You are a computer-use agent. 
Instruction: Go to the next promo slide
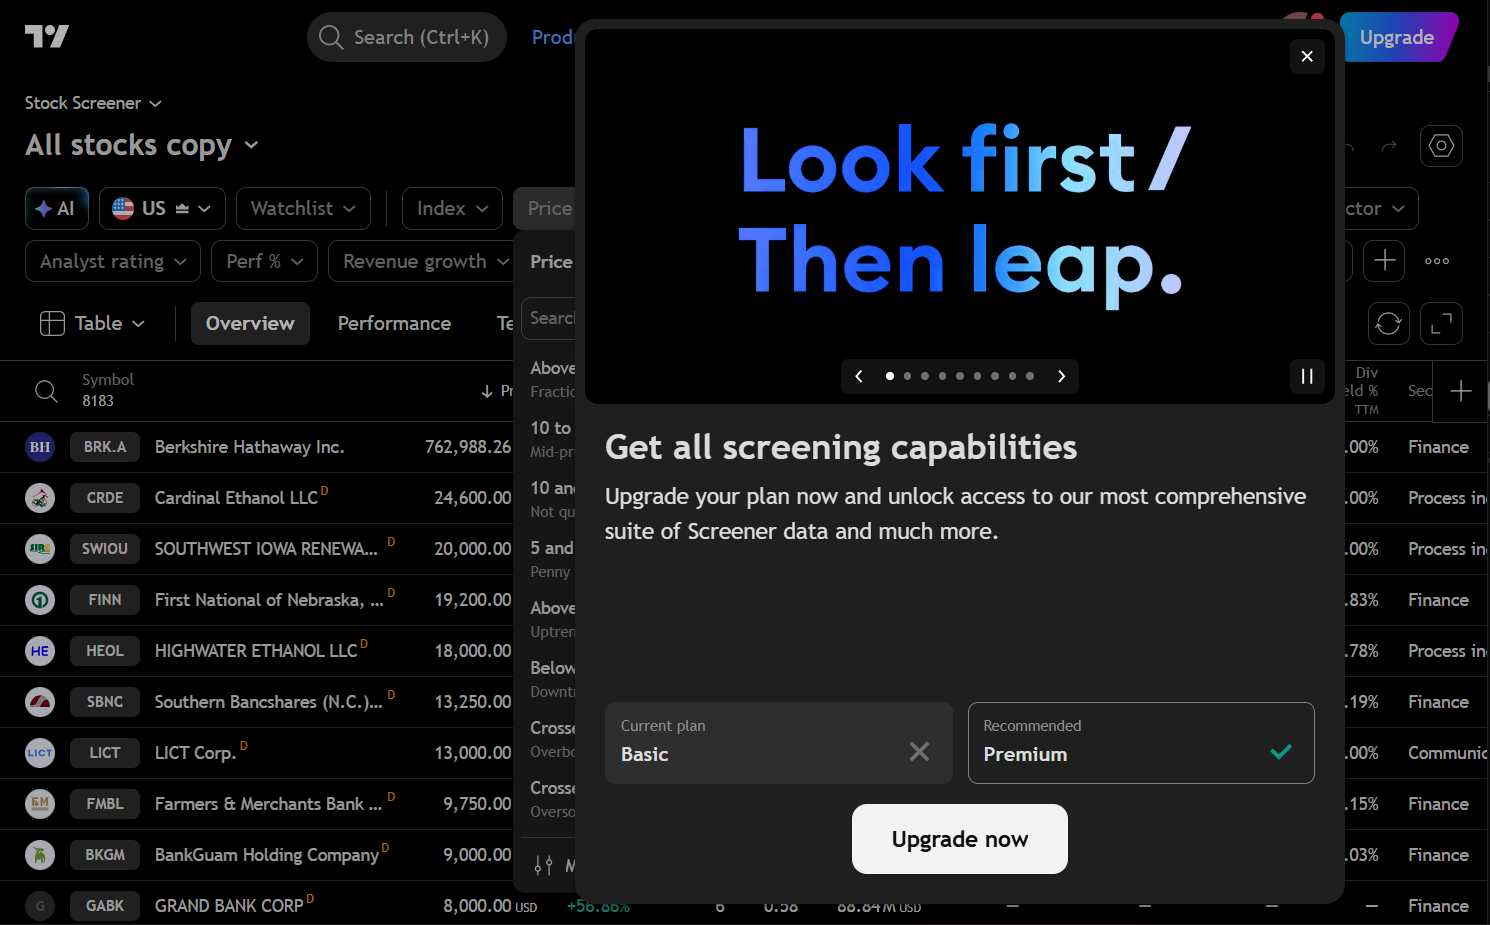coord(1061,376)
